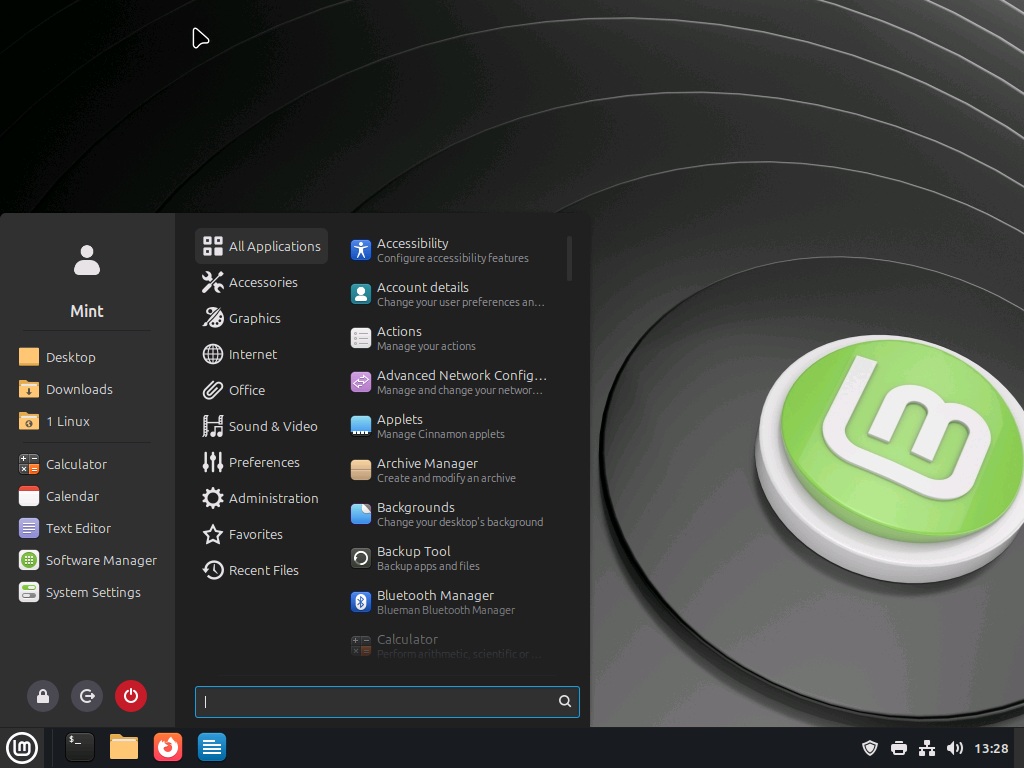Click the sound volume tray icon
Image resolution: width=1024 pixels, height=768 pixels.
click(955, 748)
